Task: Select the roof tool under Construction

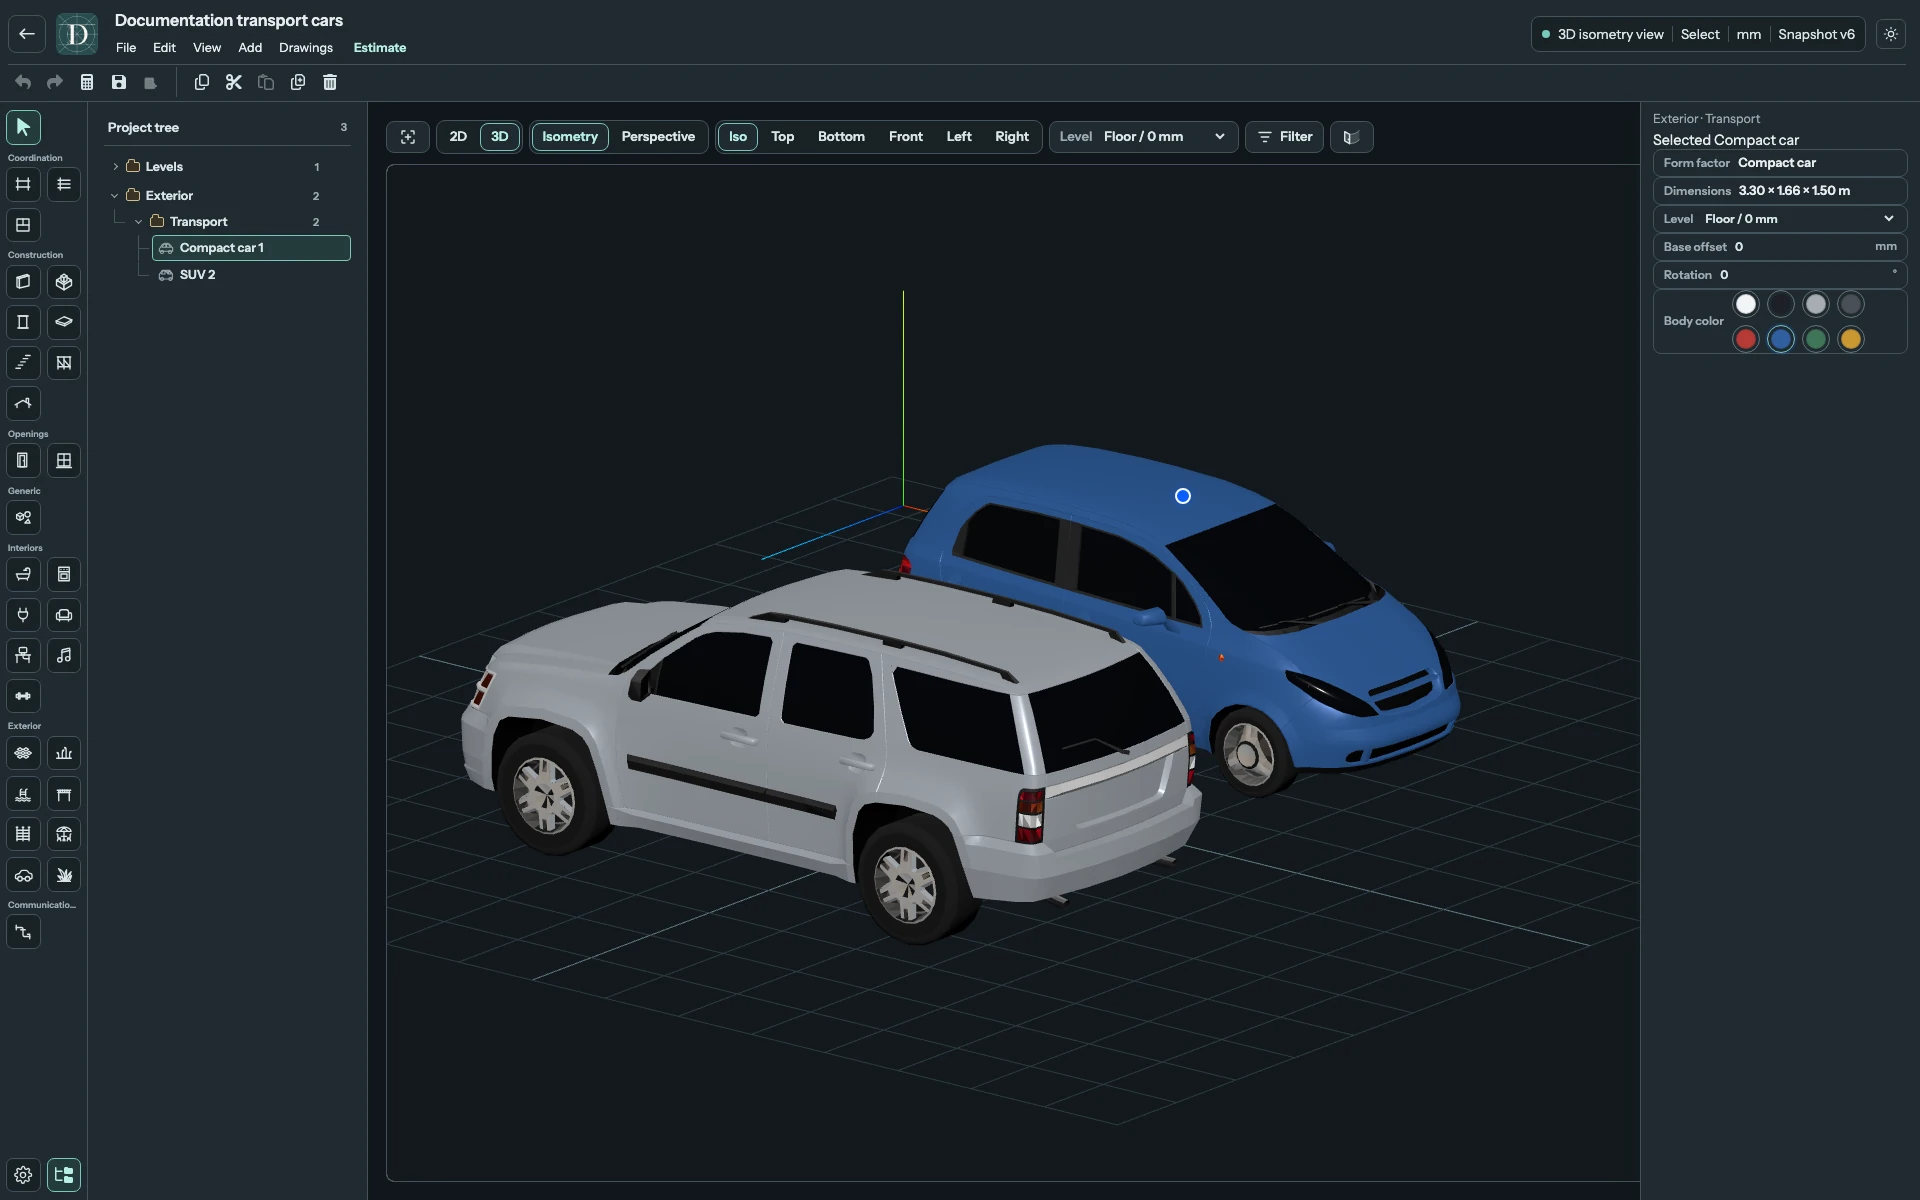Action: point(23,404)
